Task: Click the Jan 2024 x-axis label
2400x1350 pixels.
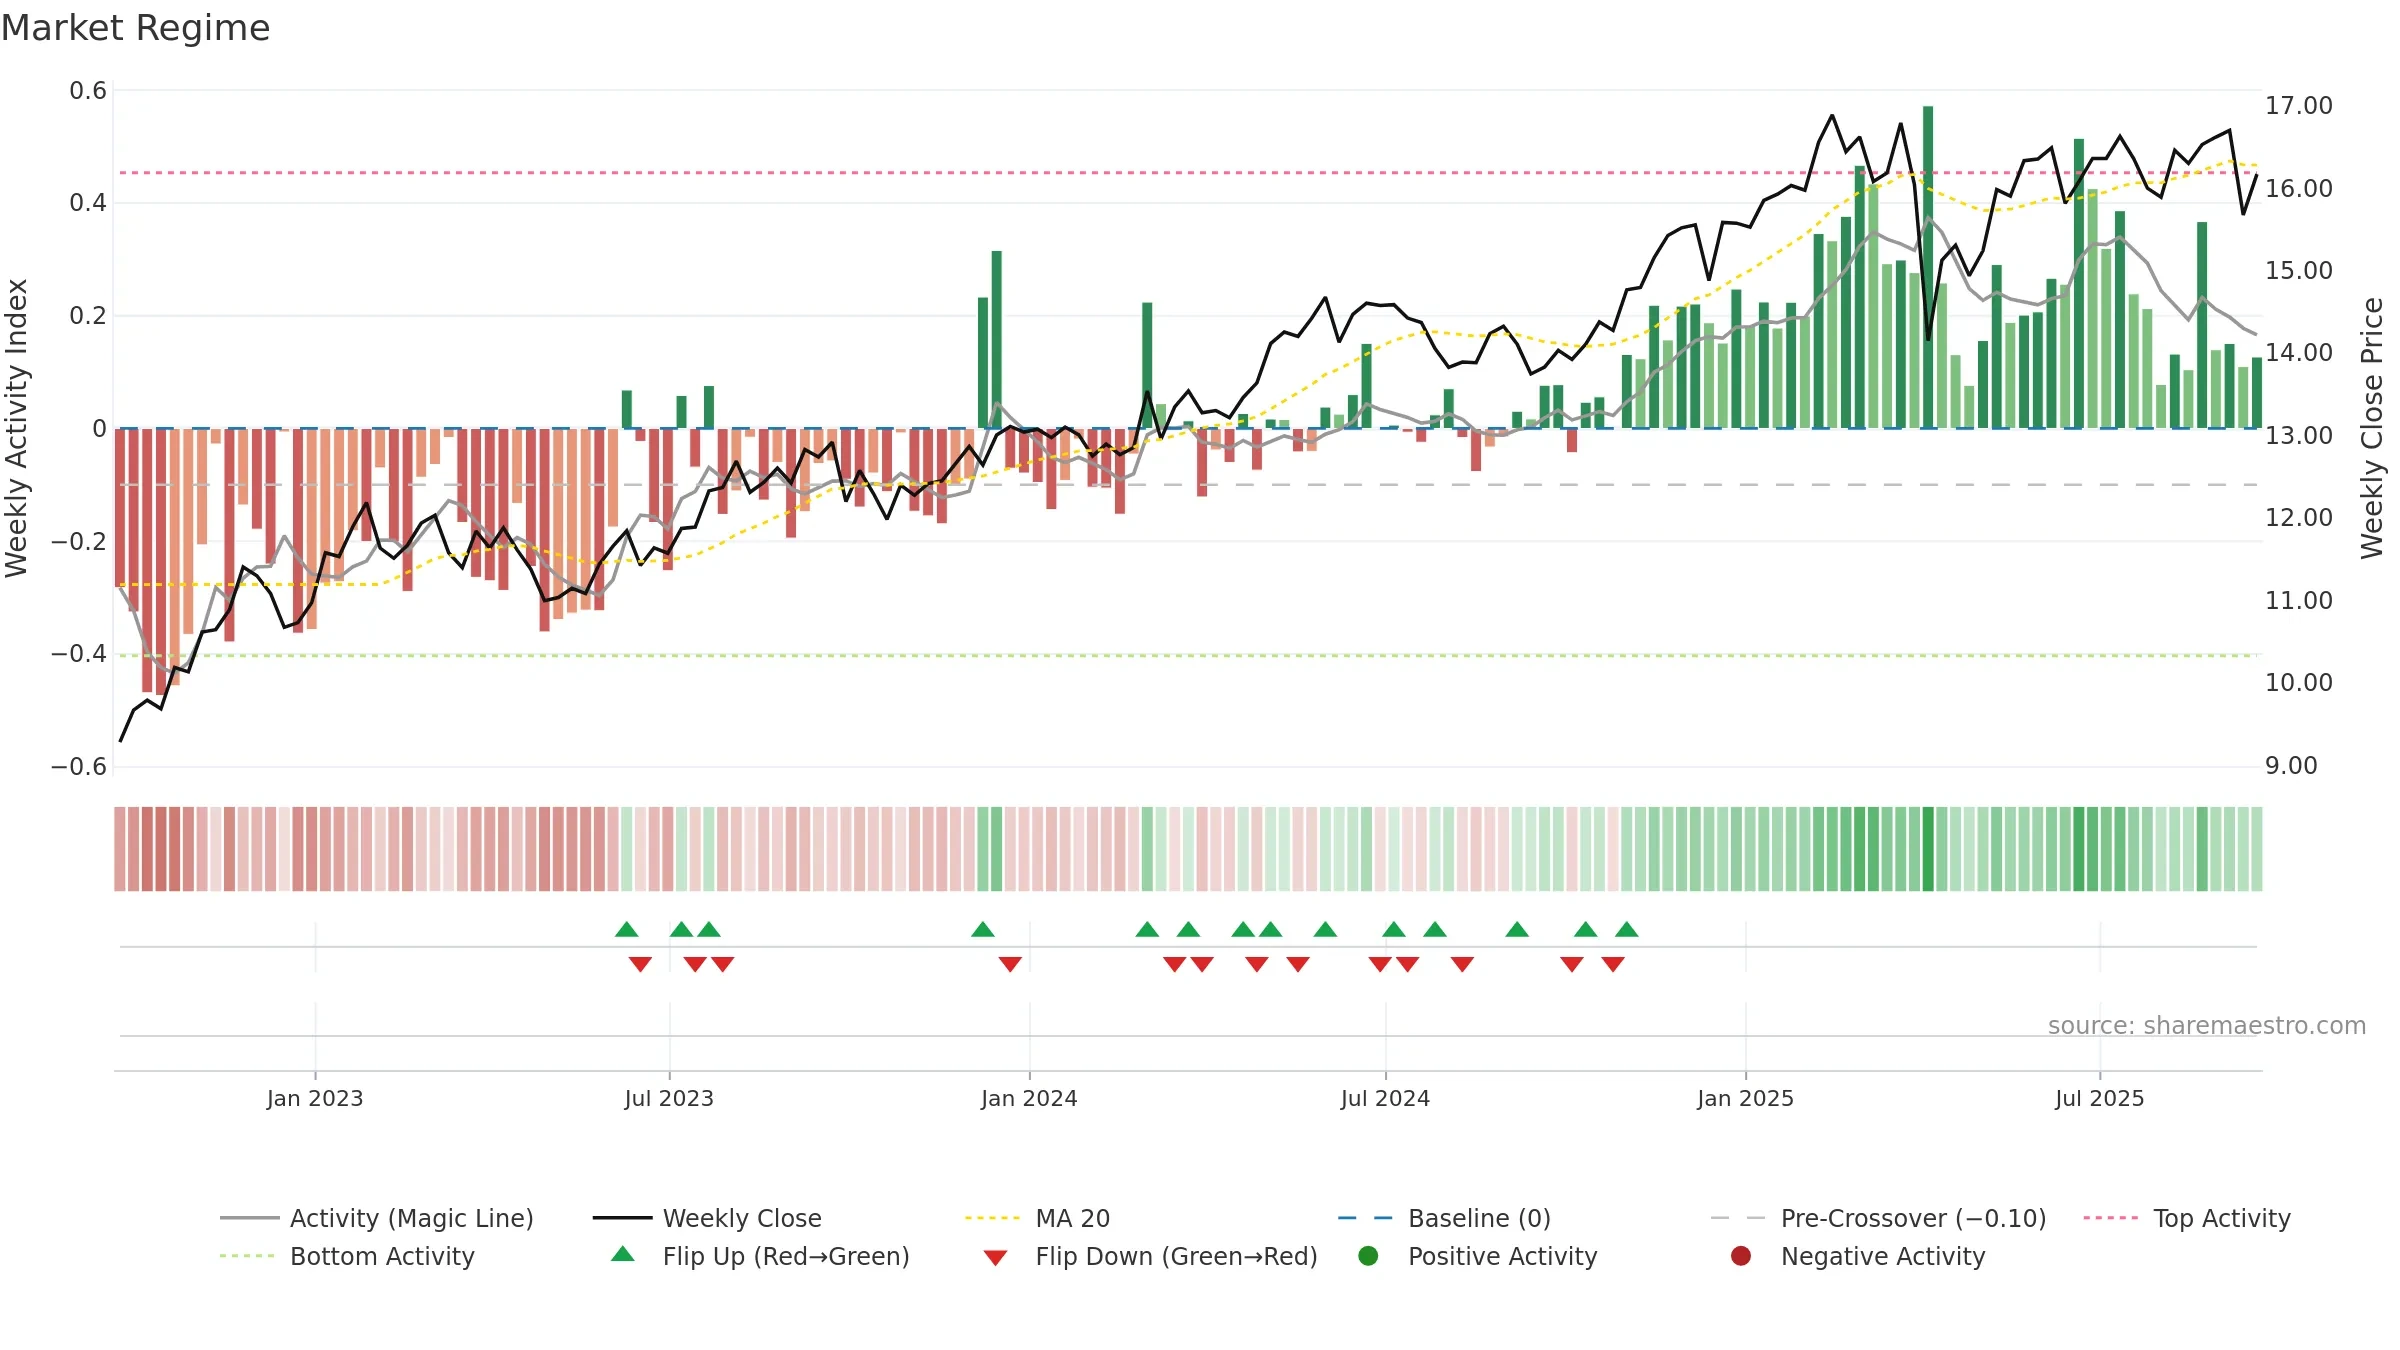Action: click(1029, 1098)
